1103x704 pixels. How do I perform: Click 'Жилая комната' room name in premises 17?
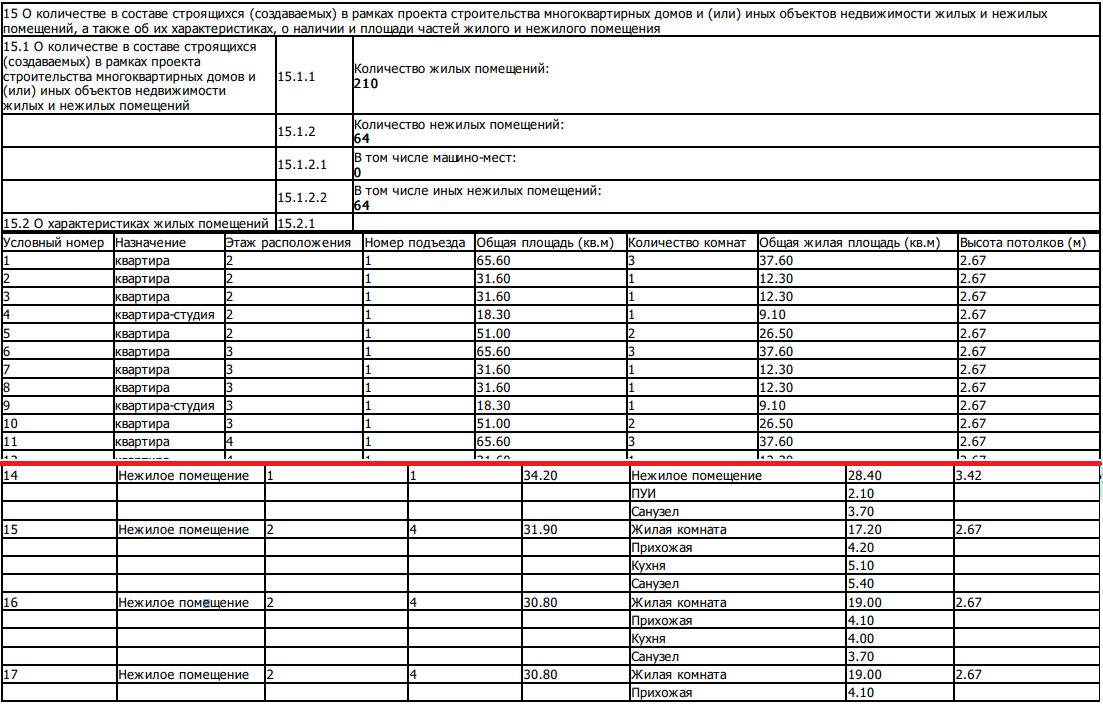679,674
